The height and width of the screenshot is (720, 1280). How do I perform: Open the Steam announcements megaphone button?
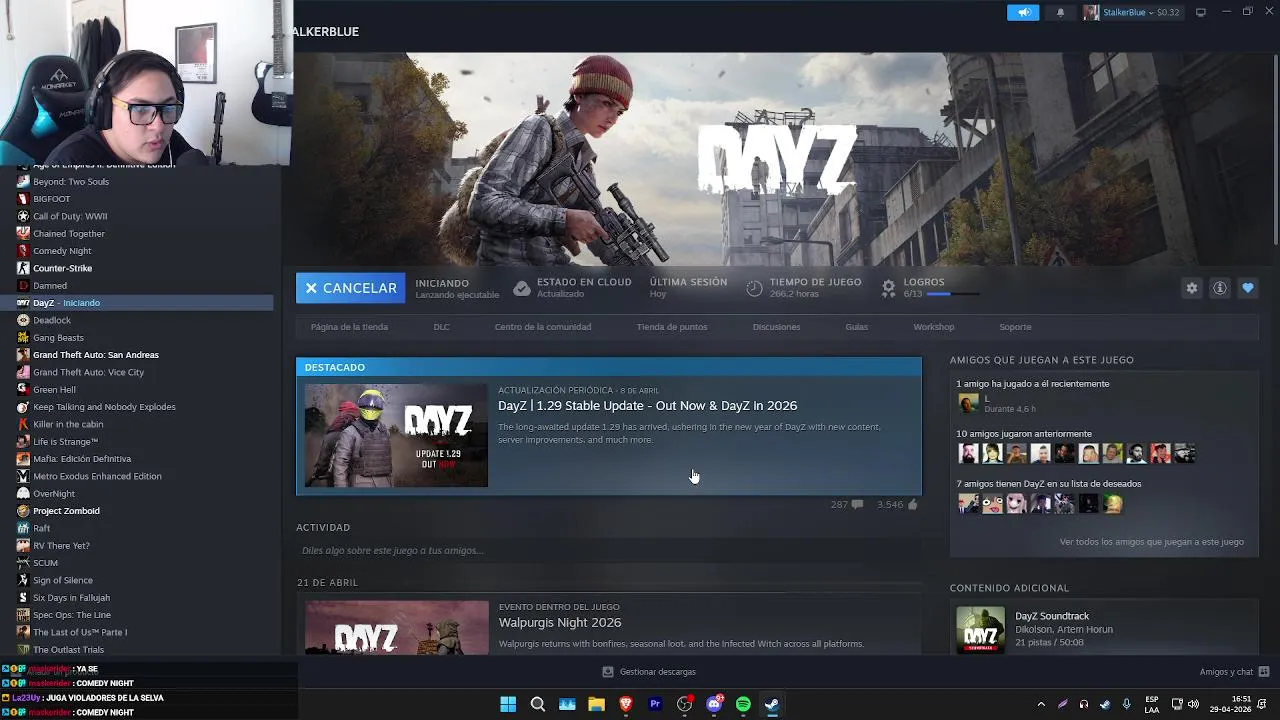click(1022, 12)
